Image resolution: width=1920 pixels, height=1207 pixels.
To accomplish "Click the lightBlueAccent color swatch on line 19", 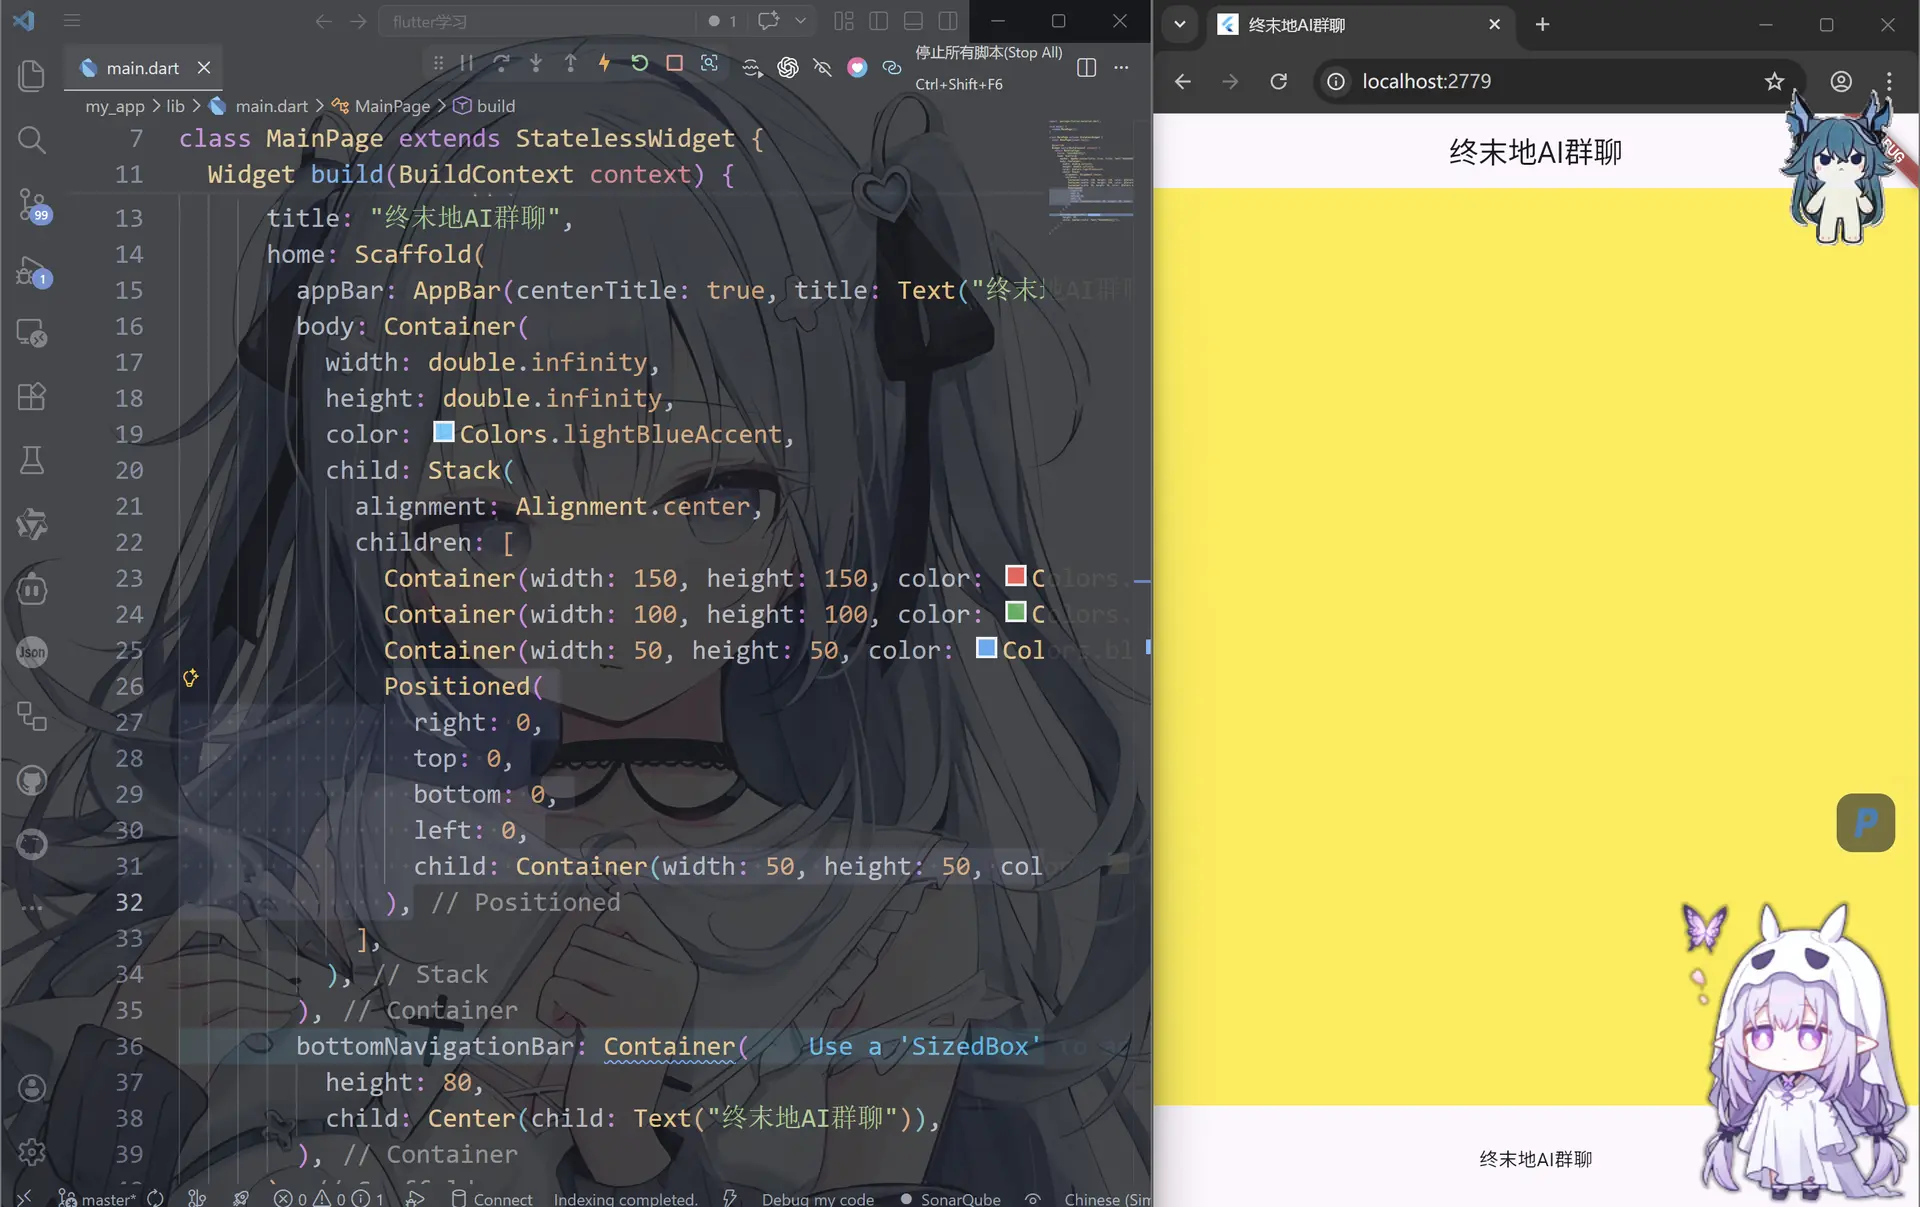I will (444, 432).
